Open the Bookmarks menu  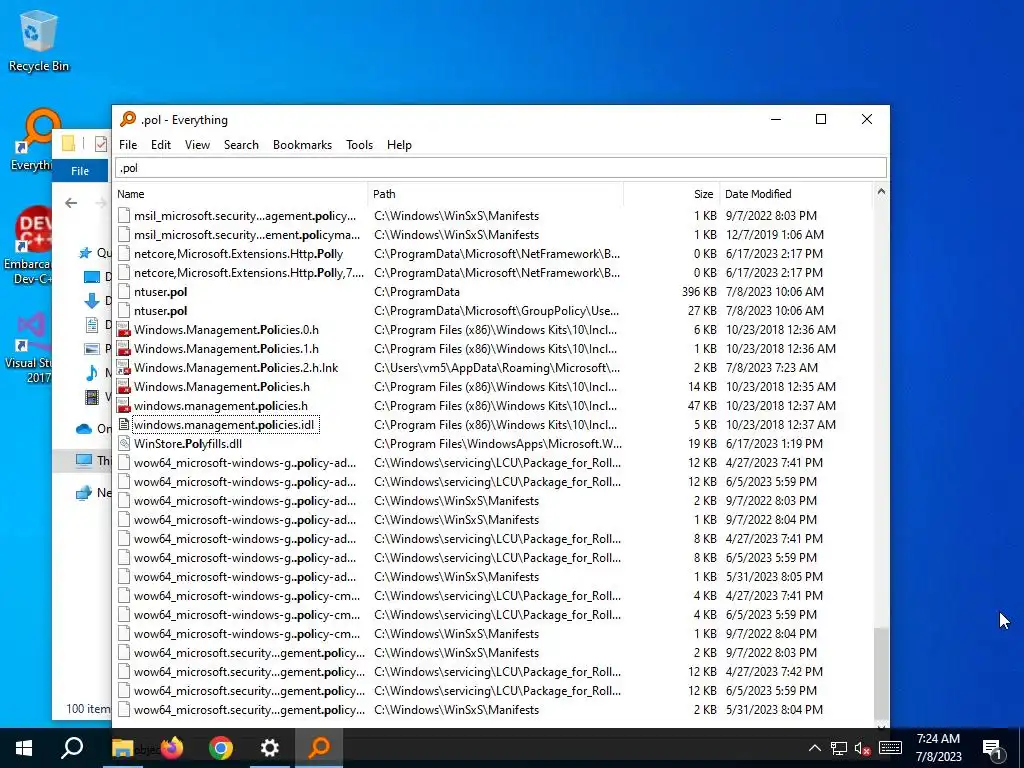coord(302,145)
